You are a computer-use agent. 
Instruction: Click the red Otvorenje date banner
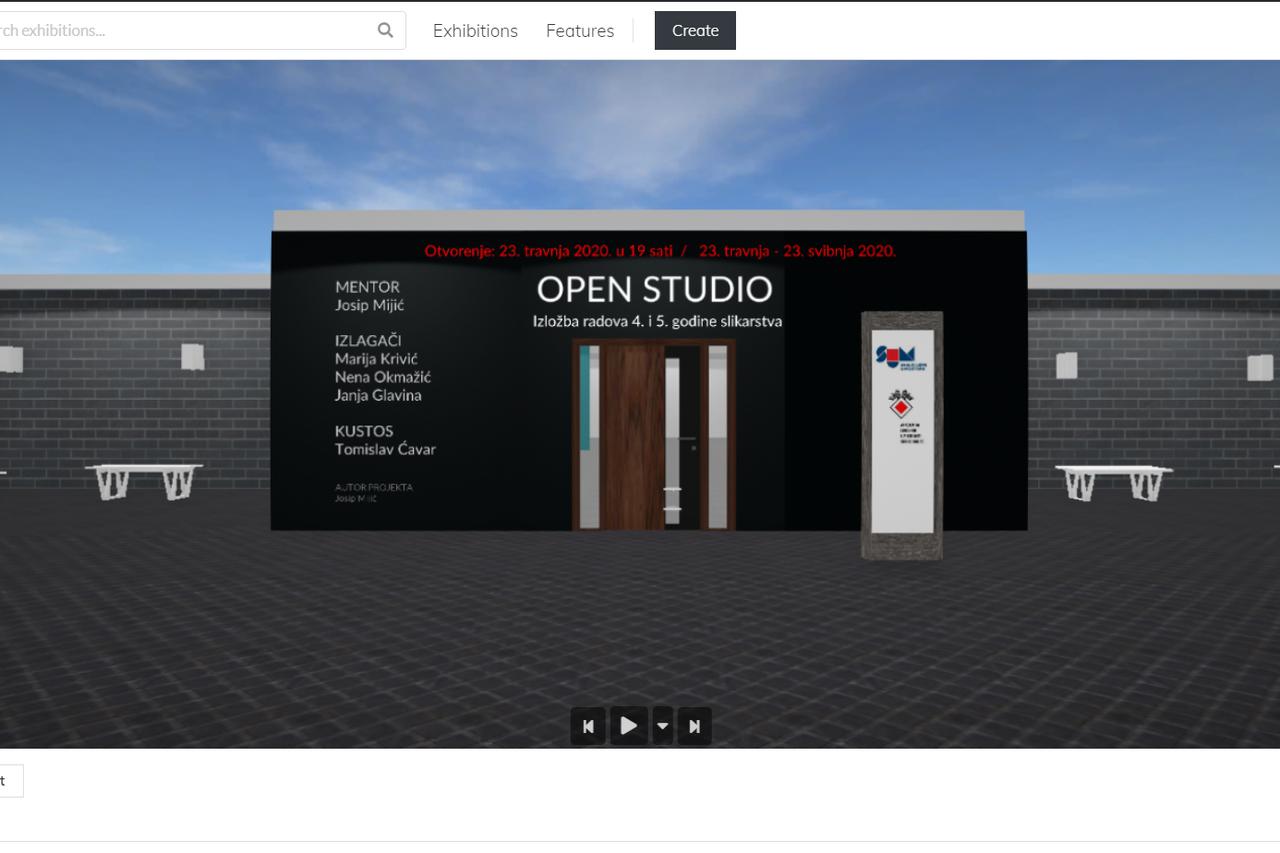pyautogui.click(x=660, y=251)
